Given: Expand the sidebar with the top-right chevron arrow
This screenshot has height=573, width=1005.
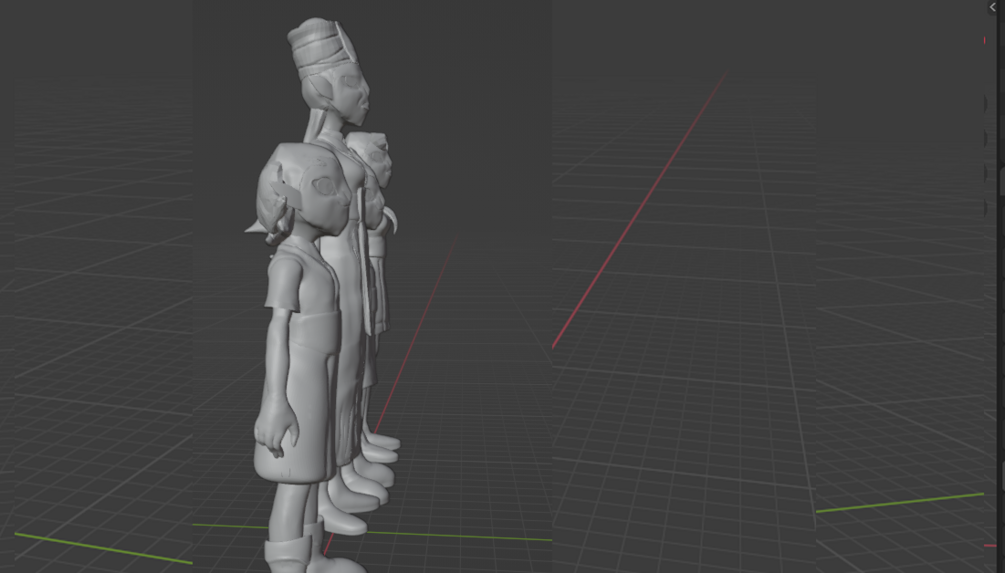Looking at the screenshot, I should pyautogui.click(x=993, y=7).
